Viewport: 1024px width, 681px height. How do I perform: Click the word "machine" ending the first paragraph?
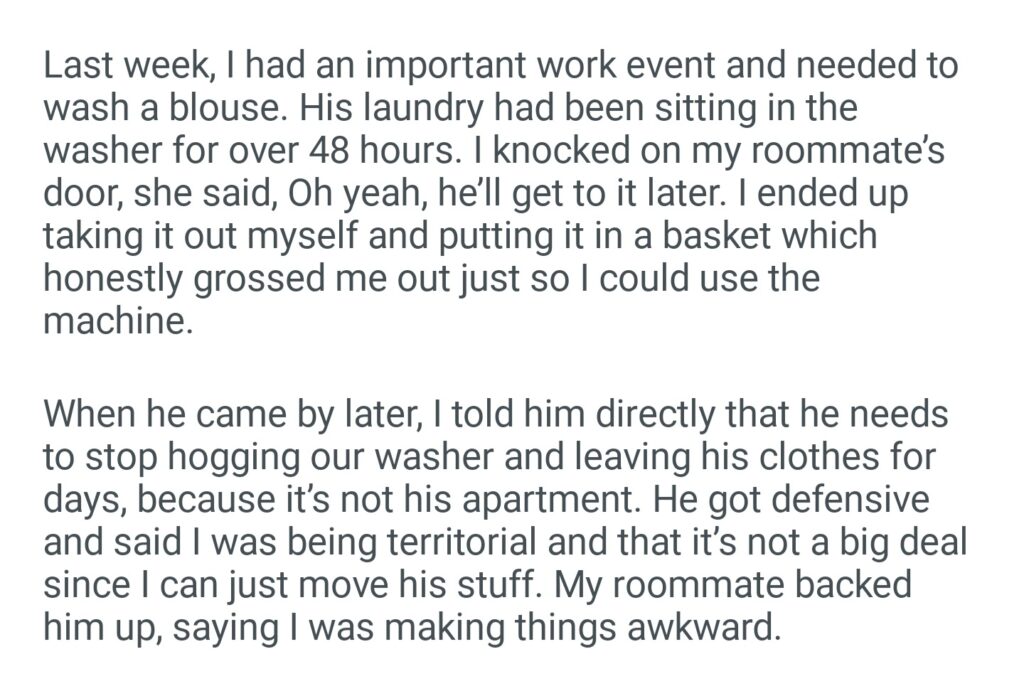coord(112,321)
